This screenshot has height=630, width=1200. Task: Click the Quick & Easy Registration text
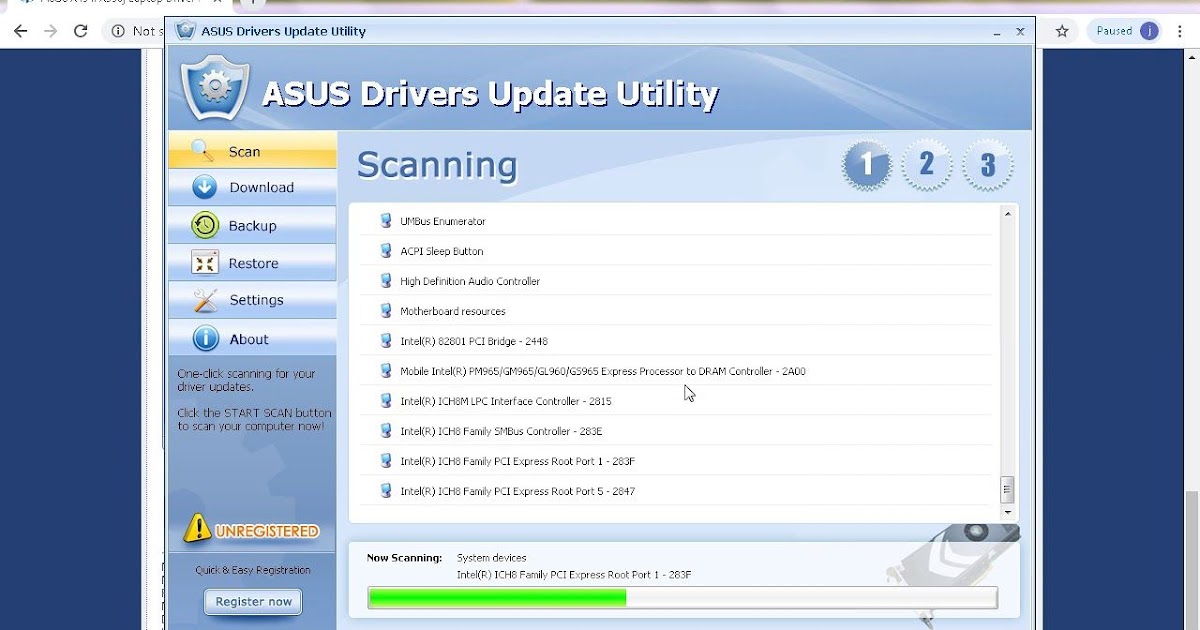tap(253, 570)
